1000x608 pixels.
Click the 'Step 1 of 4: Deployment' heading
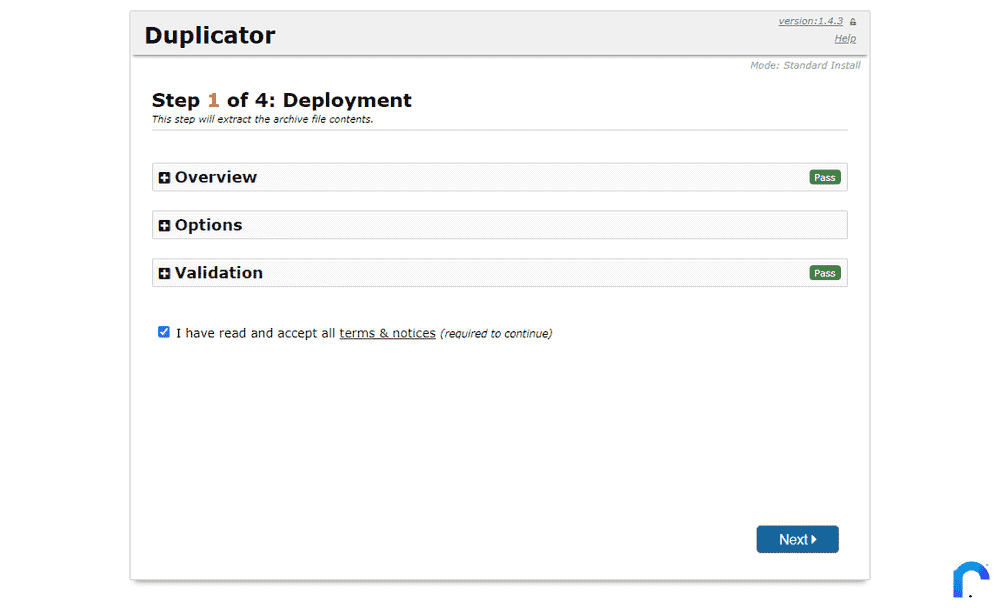point(281,100)
